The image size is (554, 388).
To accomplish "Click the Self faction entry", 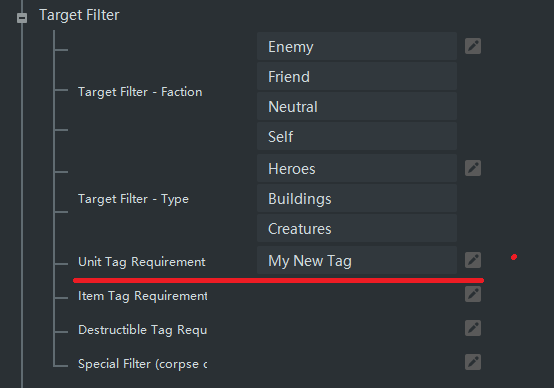I will click(x=357, y=137).
